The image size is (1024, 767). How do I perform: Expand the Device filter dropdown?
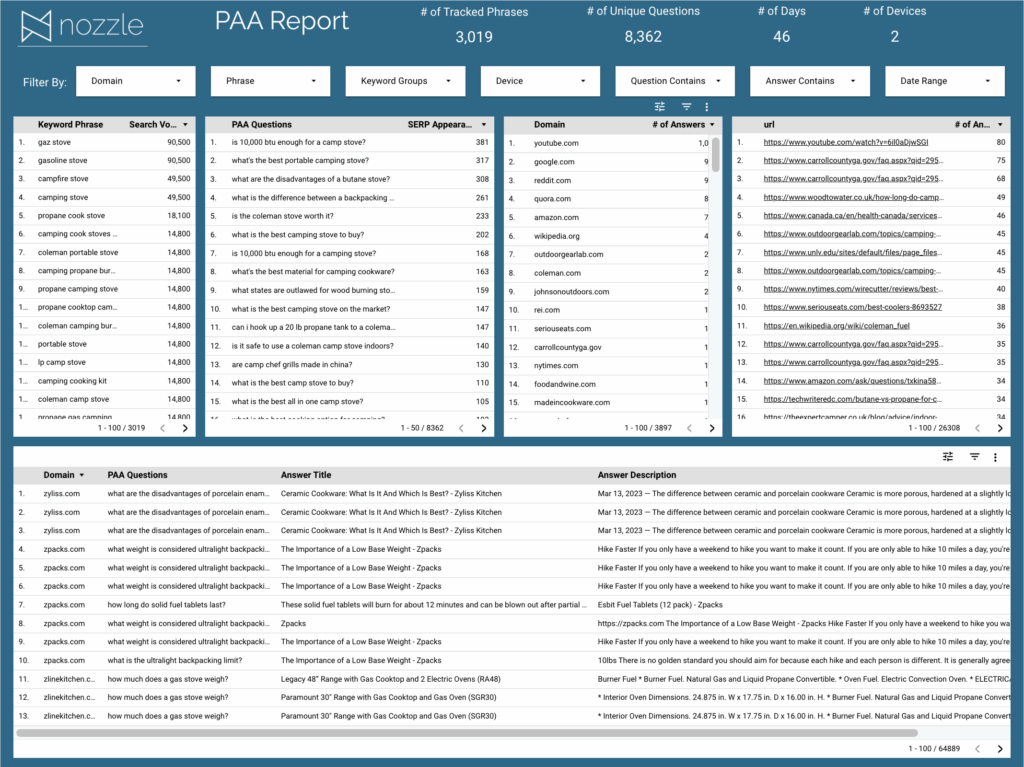pos(540,81)
